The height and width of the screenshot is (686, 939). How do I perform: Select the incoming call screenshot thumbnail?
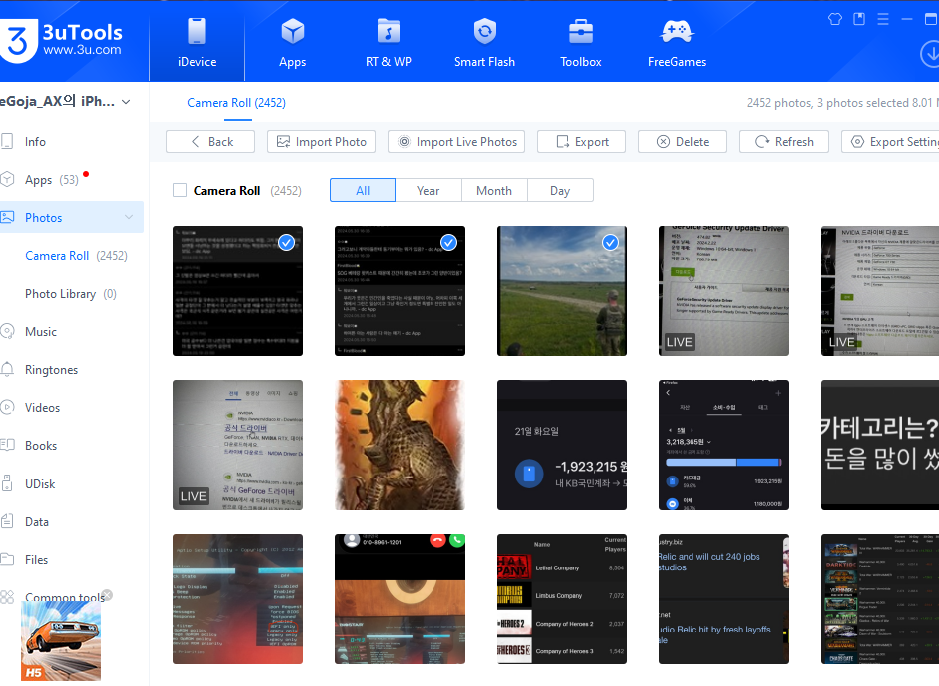click(400, 599)
